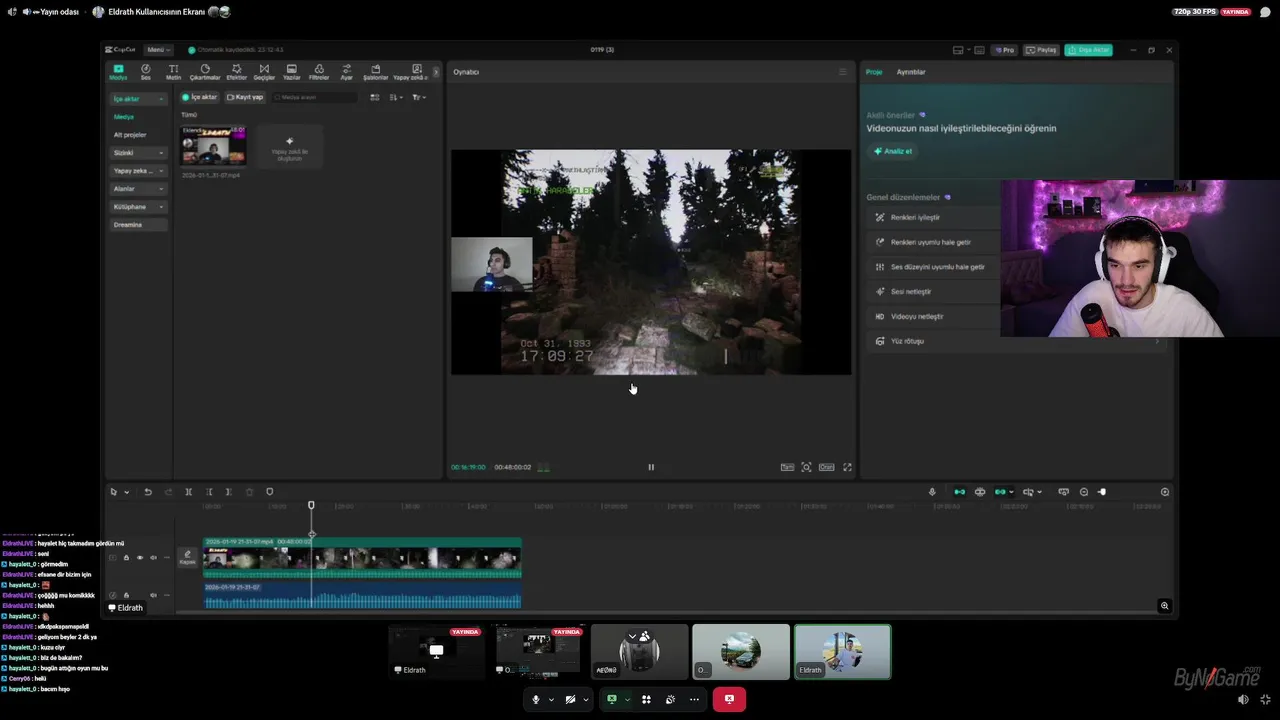Click the timeline microphone record icon
The image size is (1280, 720).
932,492
